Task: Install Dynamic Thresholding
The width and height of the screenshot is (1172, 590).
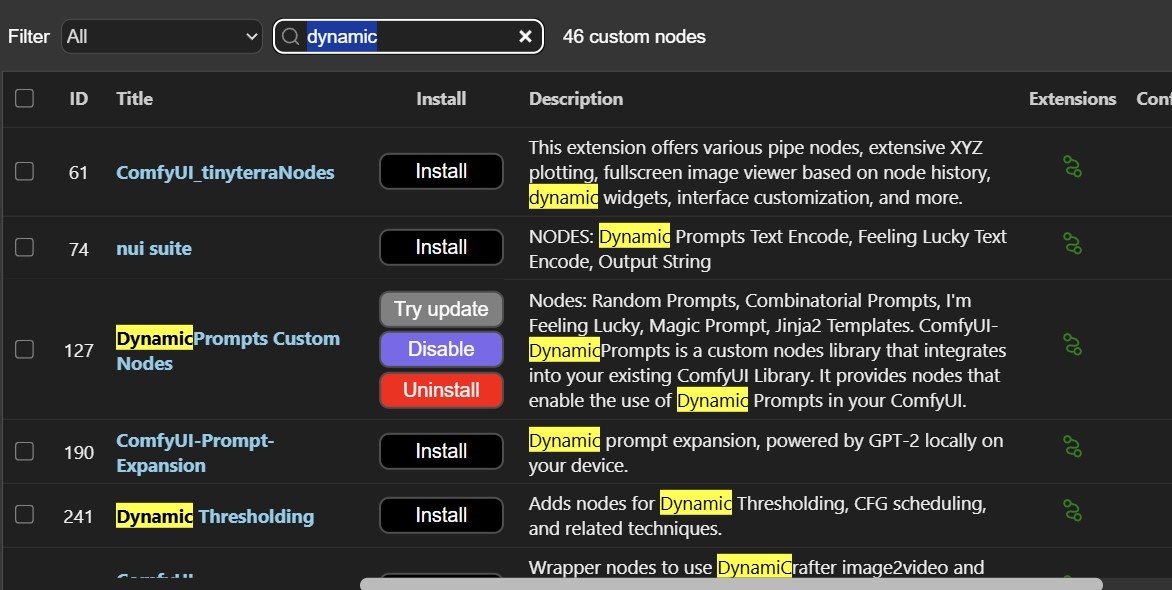Action: (441, 515)
